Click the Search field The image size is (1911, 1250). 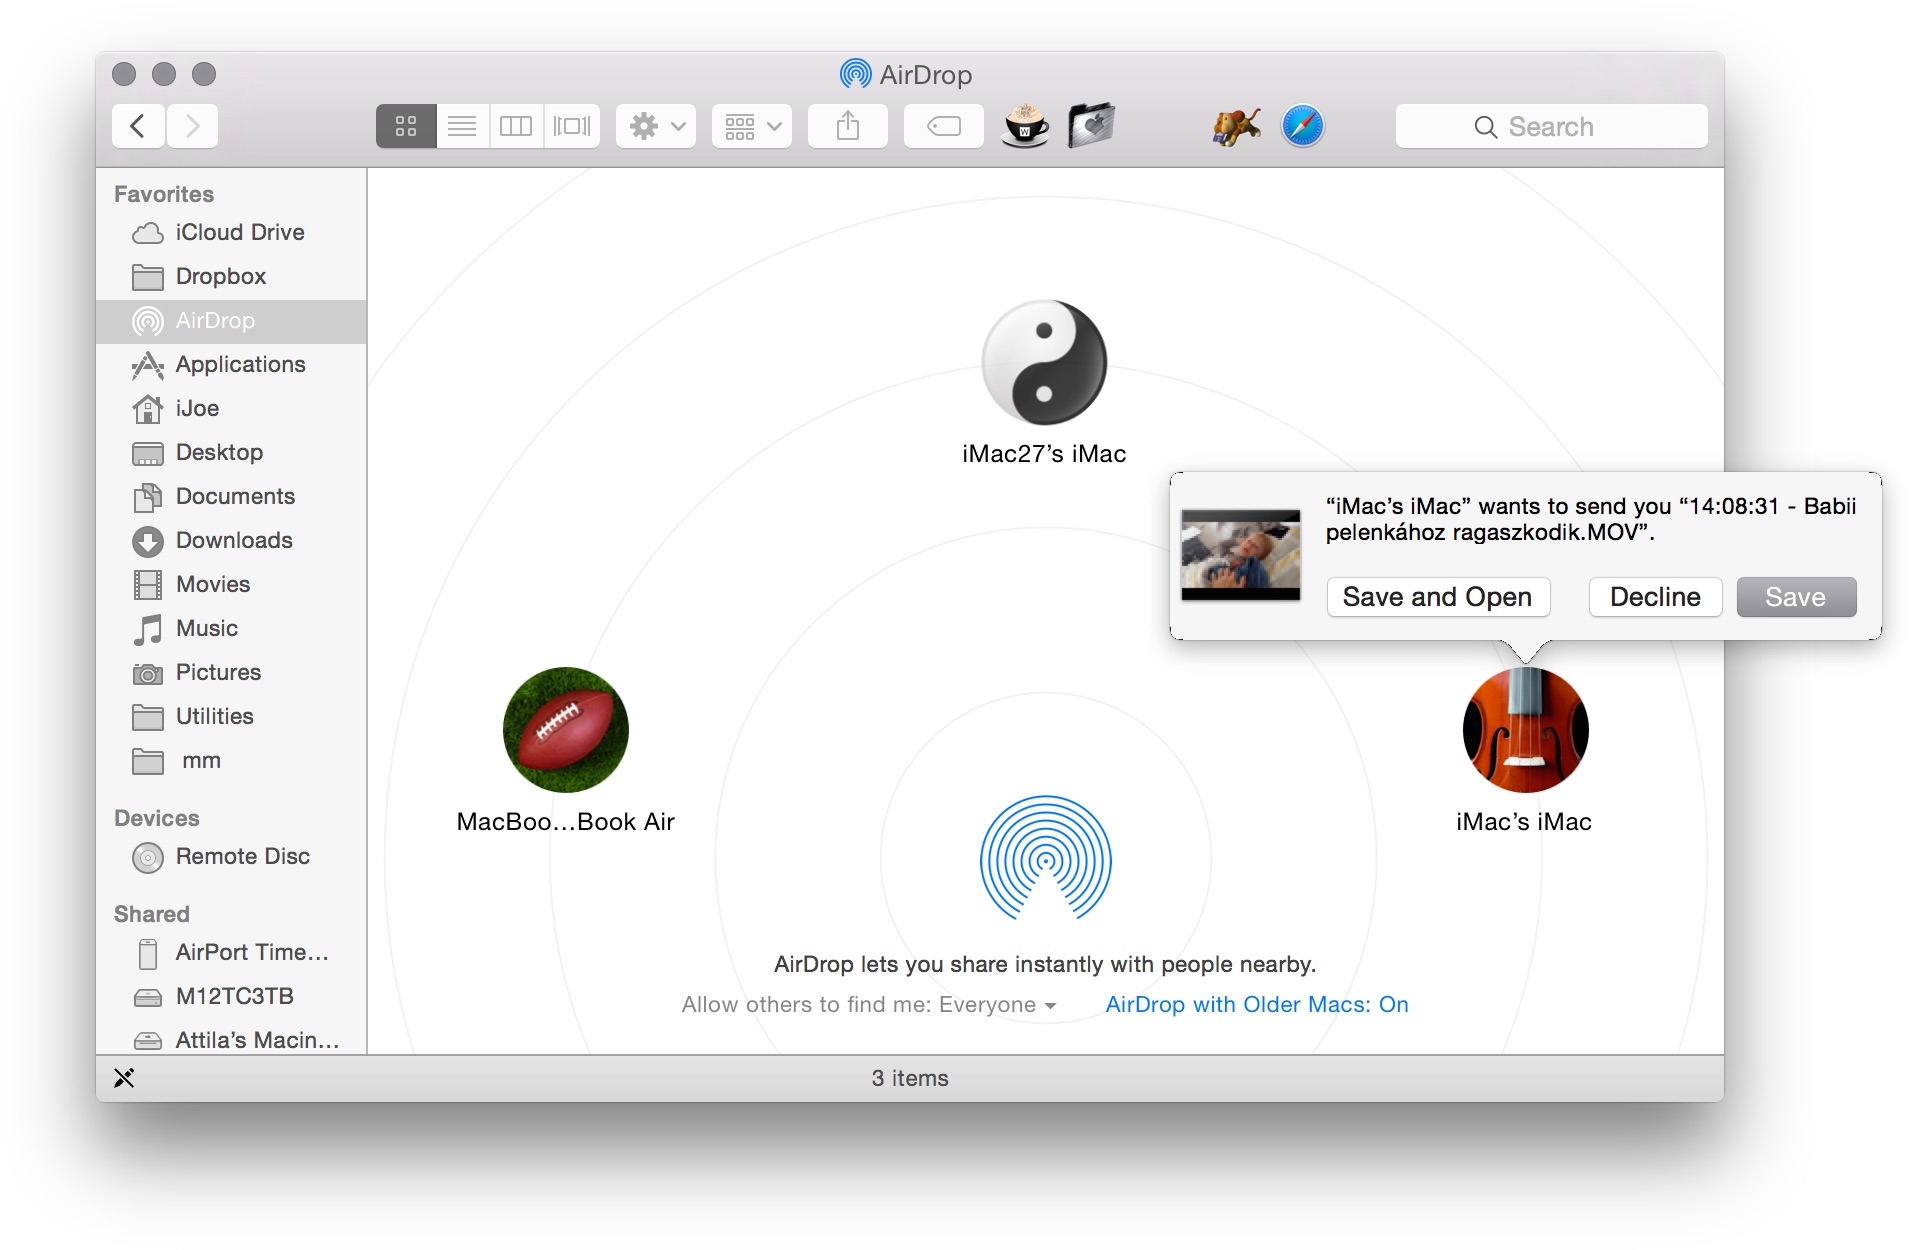(1551, 126)
